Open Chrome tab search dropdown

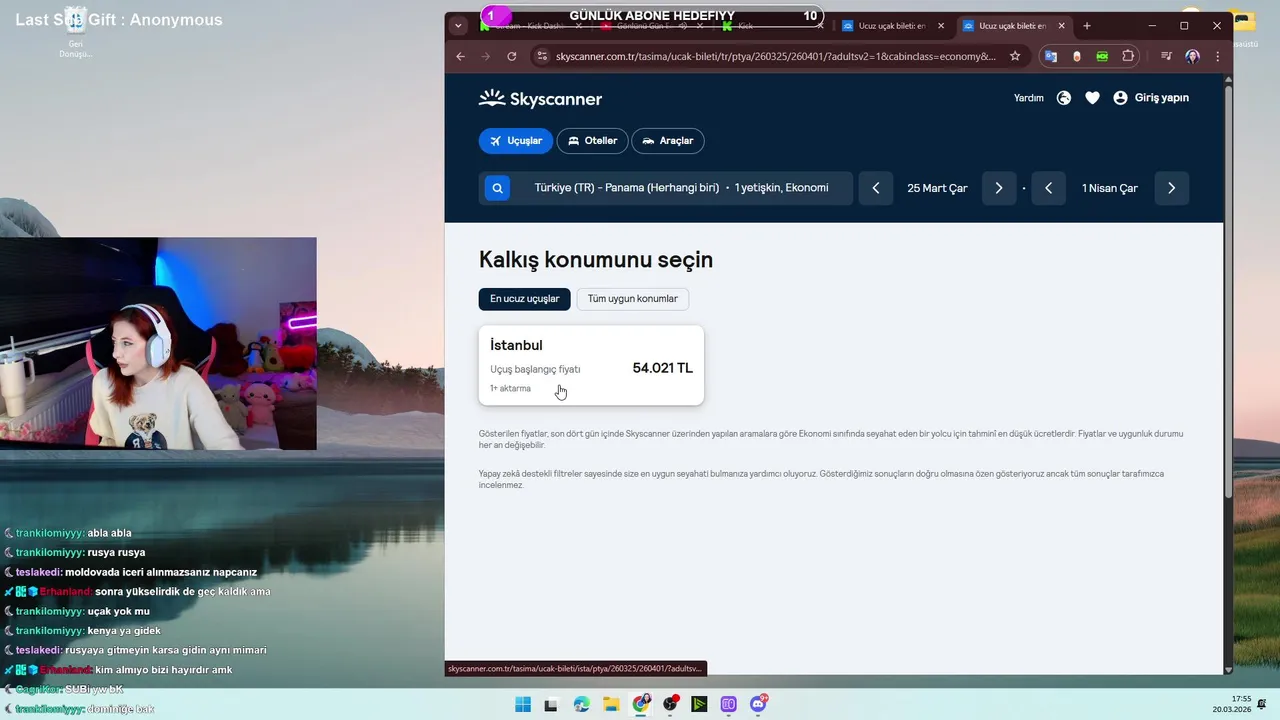tap(458, 26)
